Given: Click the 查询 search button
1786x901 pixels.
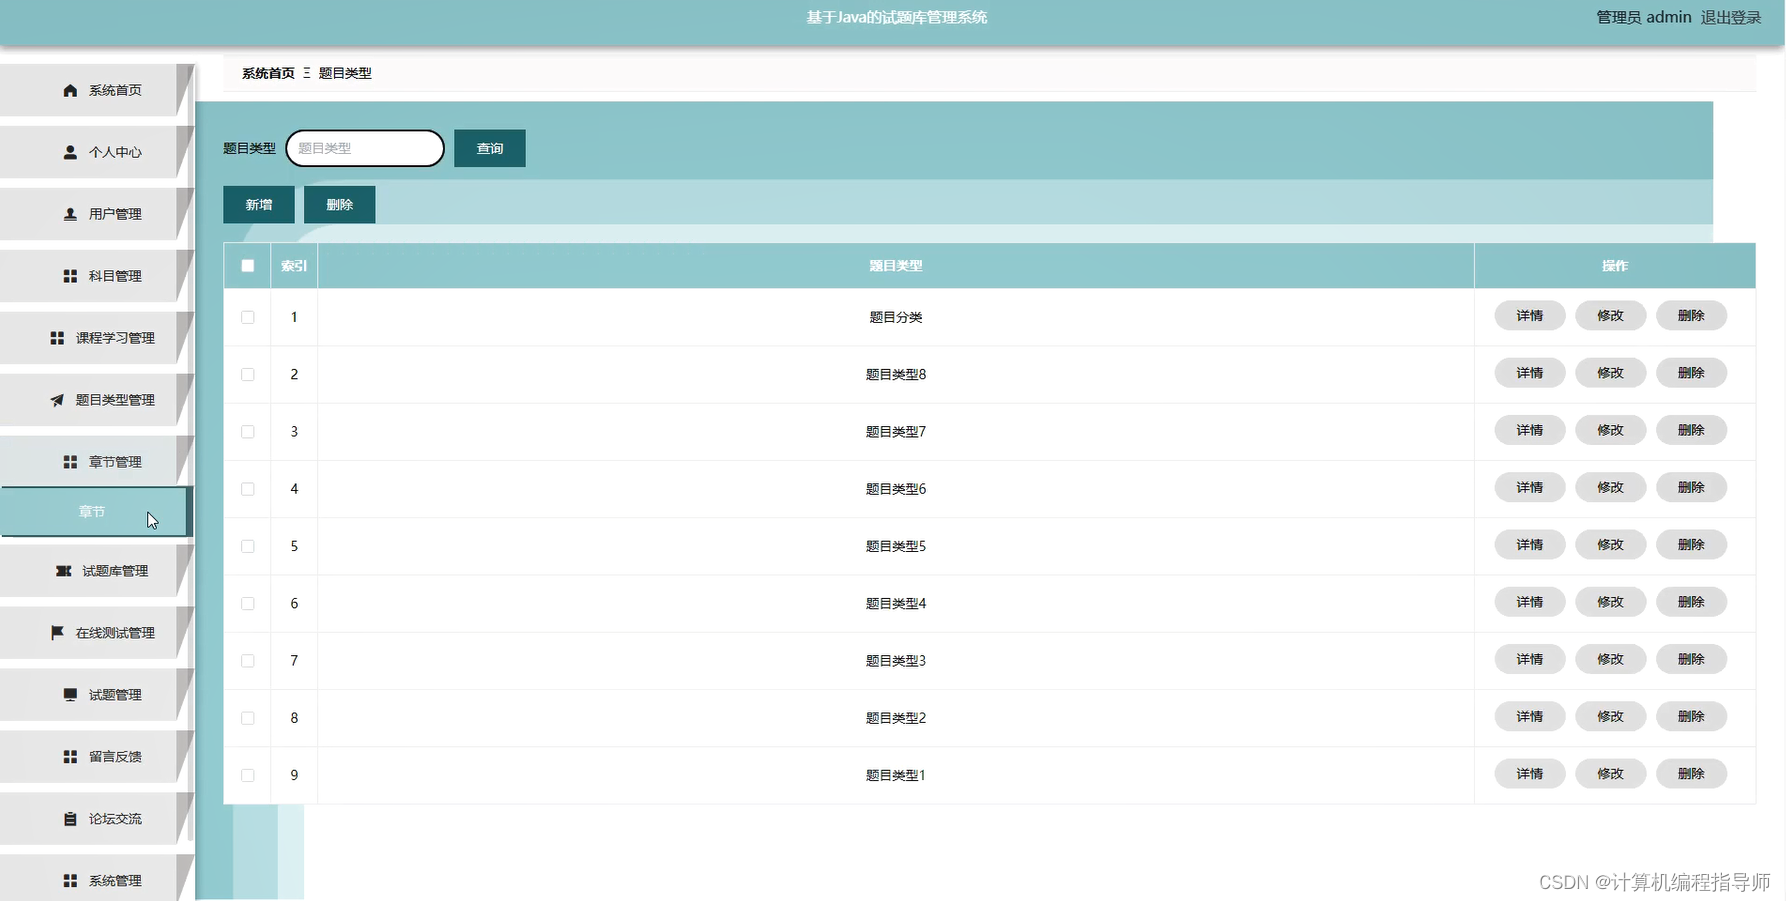Looking at the screenshot, I should 490,148.
